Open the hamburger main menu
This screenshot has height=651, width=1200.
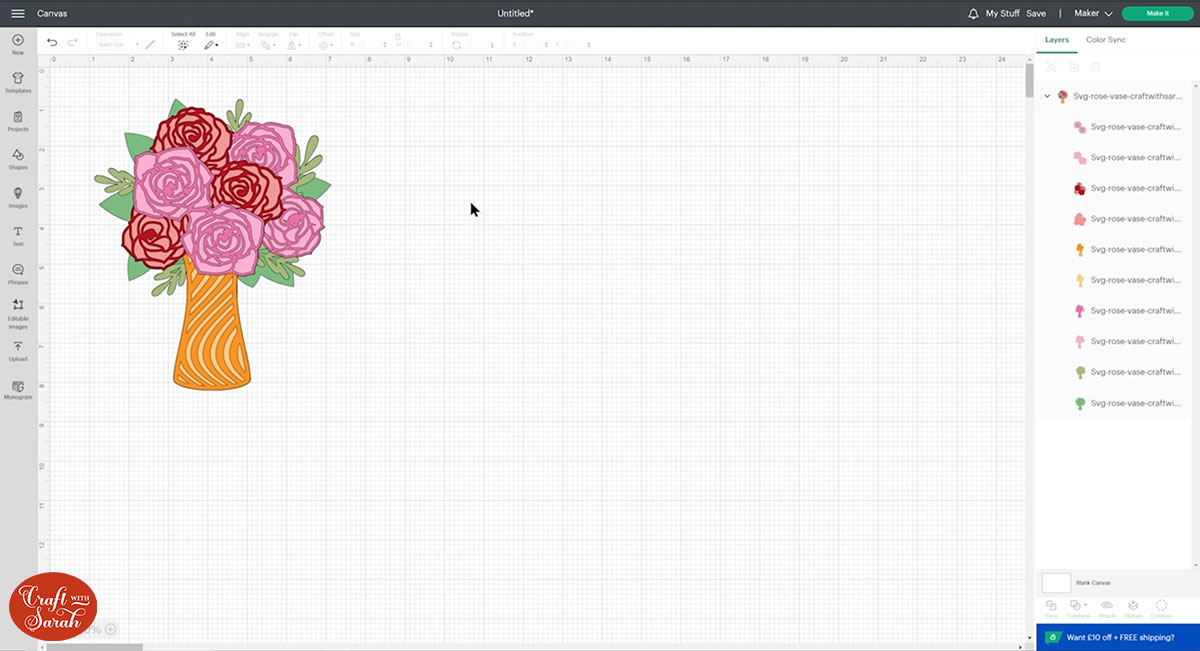pyautogui.click(x=18, y=14)
